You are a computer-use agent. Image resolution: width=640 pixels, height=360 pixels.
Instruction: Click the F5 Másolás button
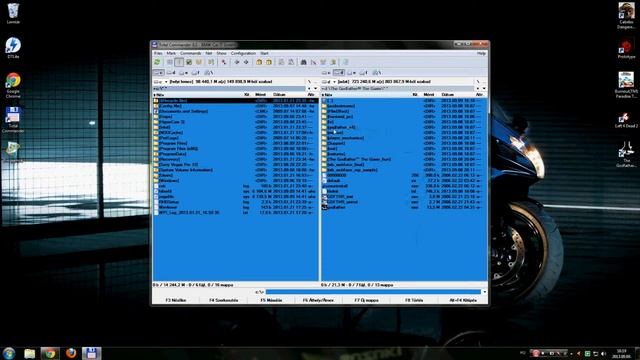(x=271, y=300)
